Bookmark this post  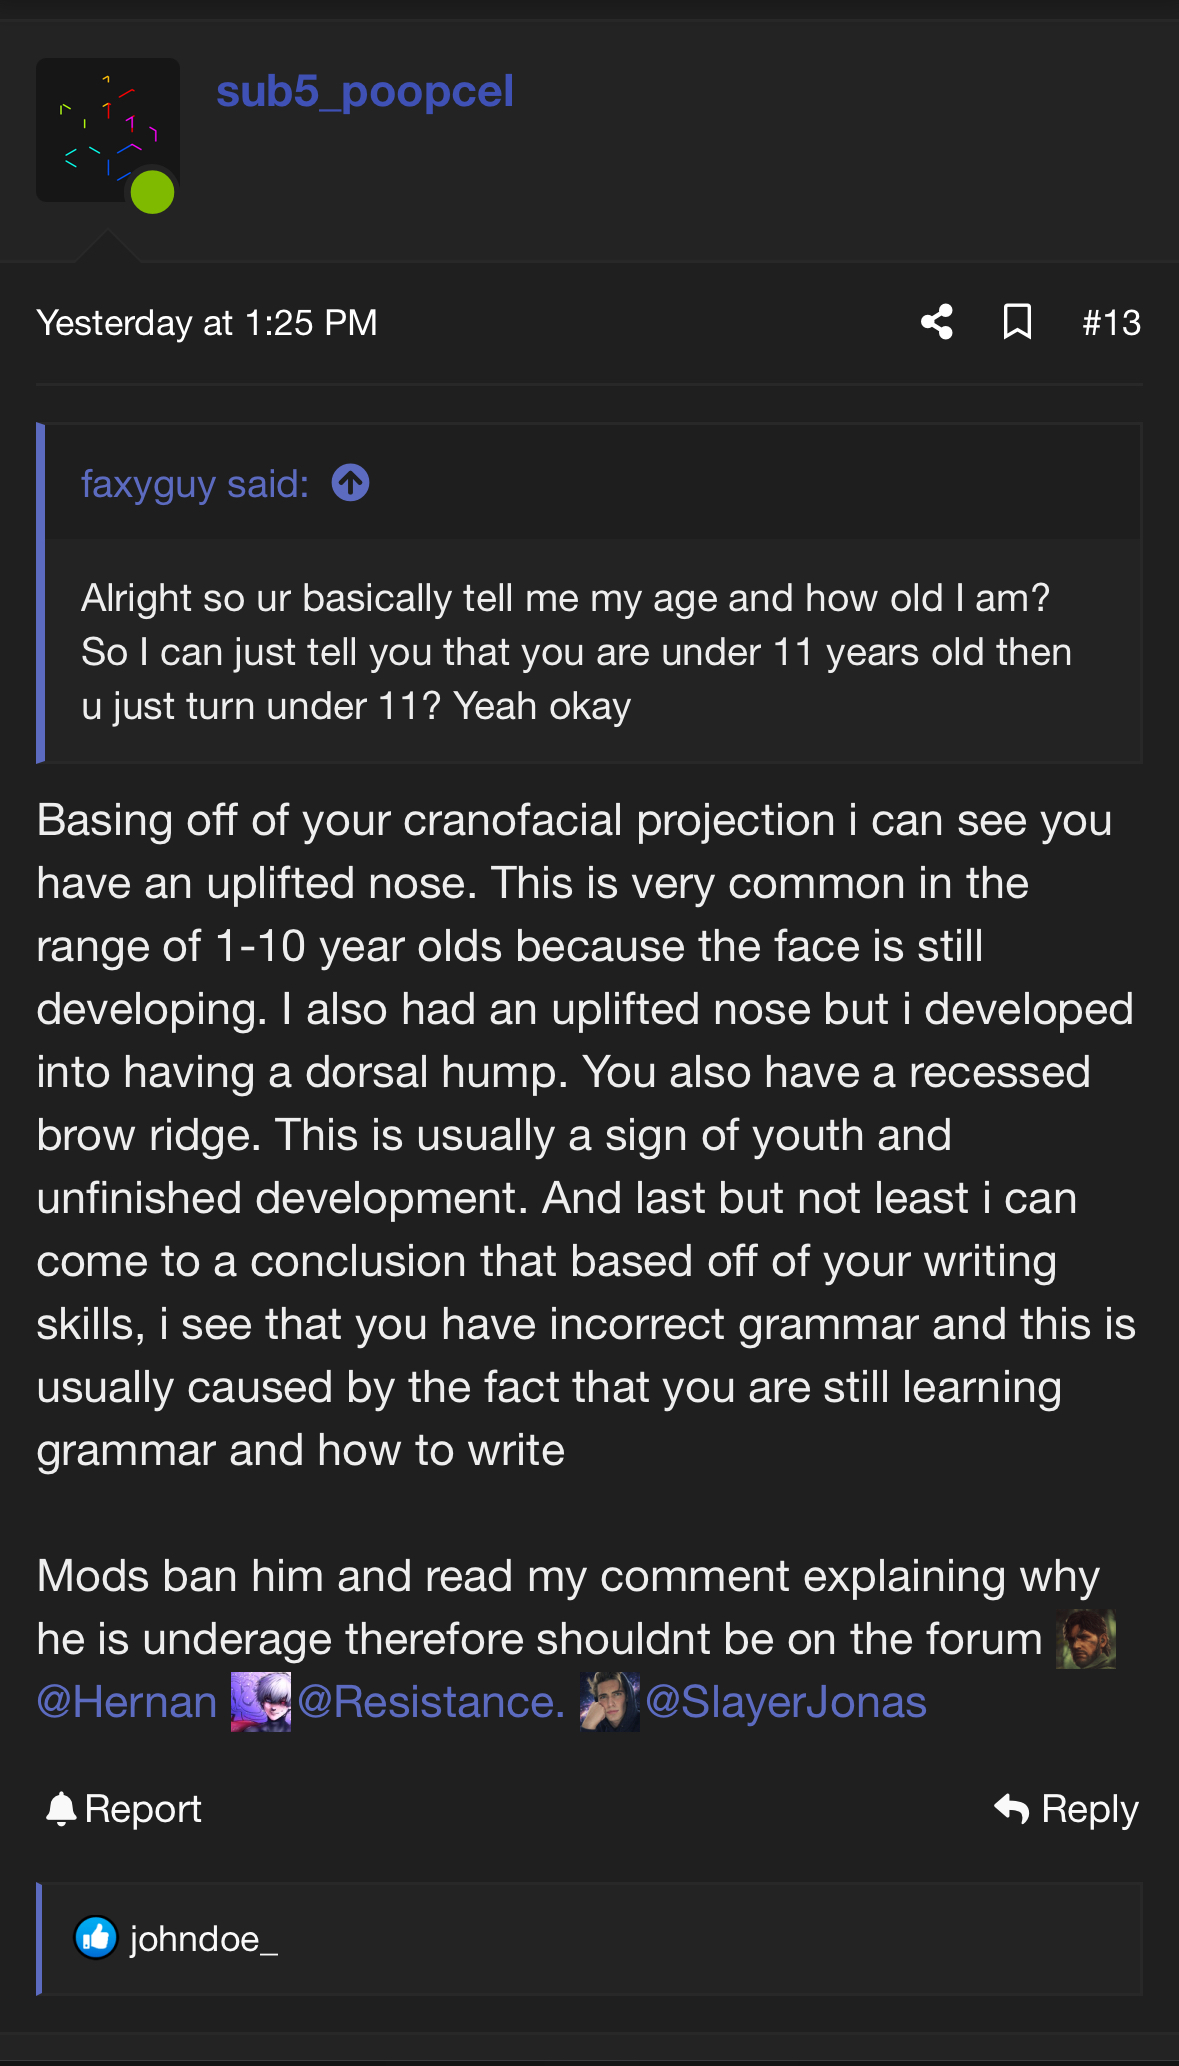tap(1017, 322)
